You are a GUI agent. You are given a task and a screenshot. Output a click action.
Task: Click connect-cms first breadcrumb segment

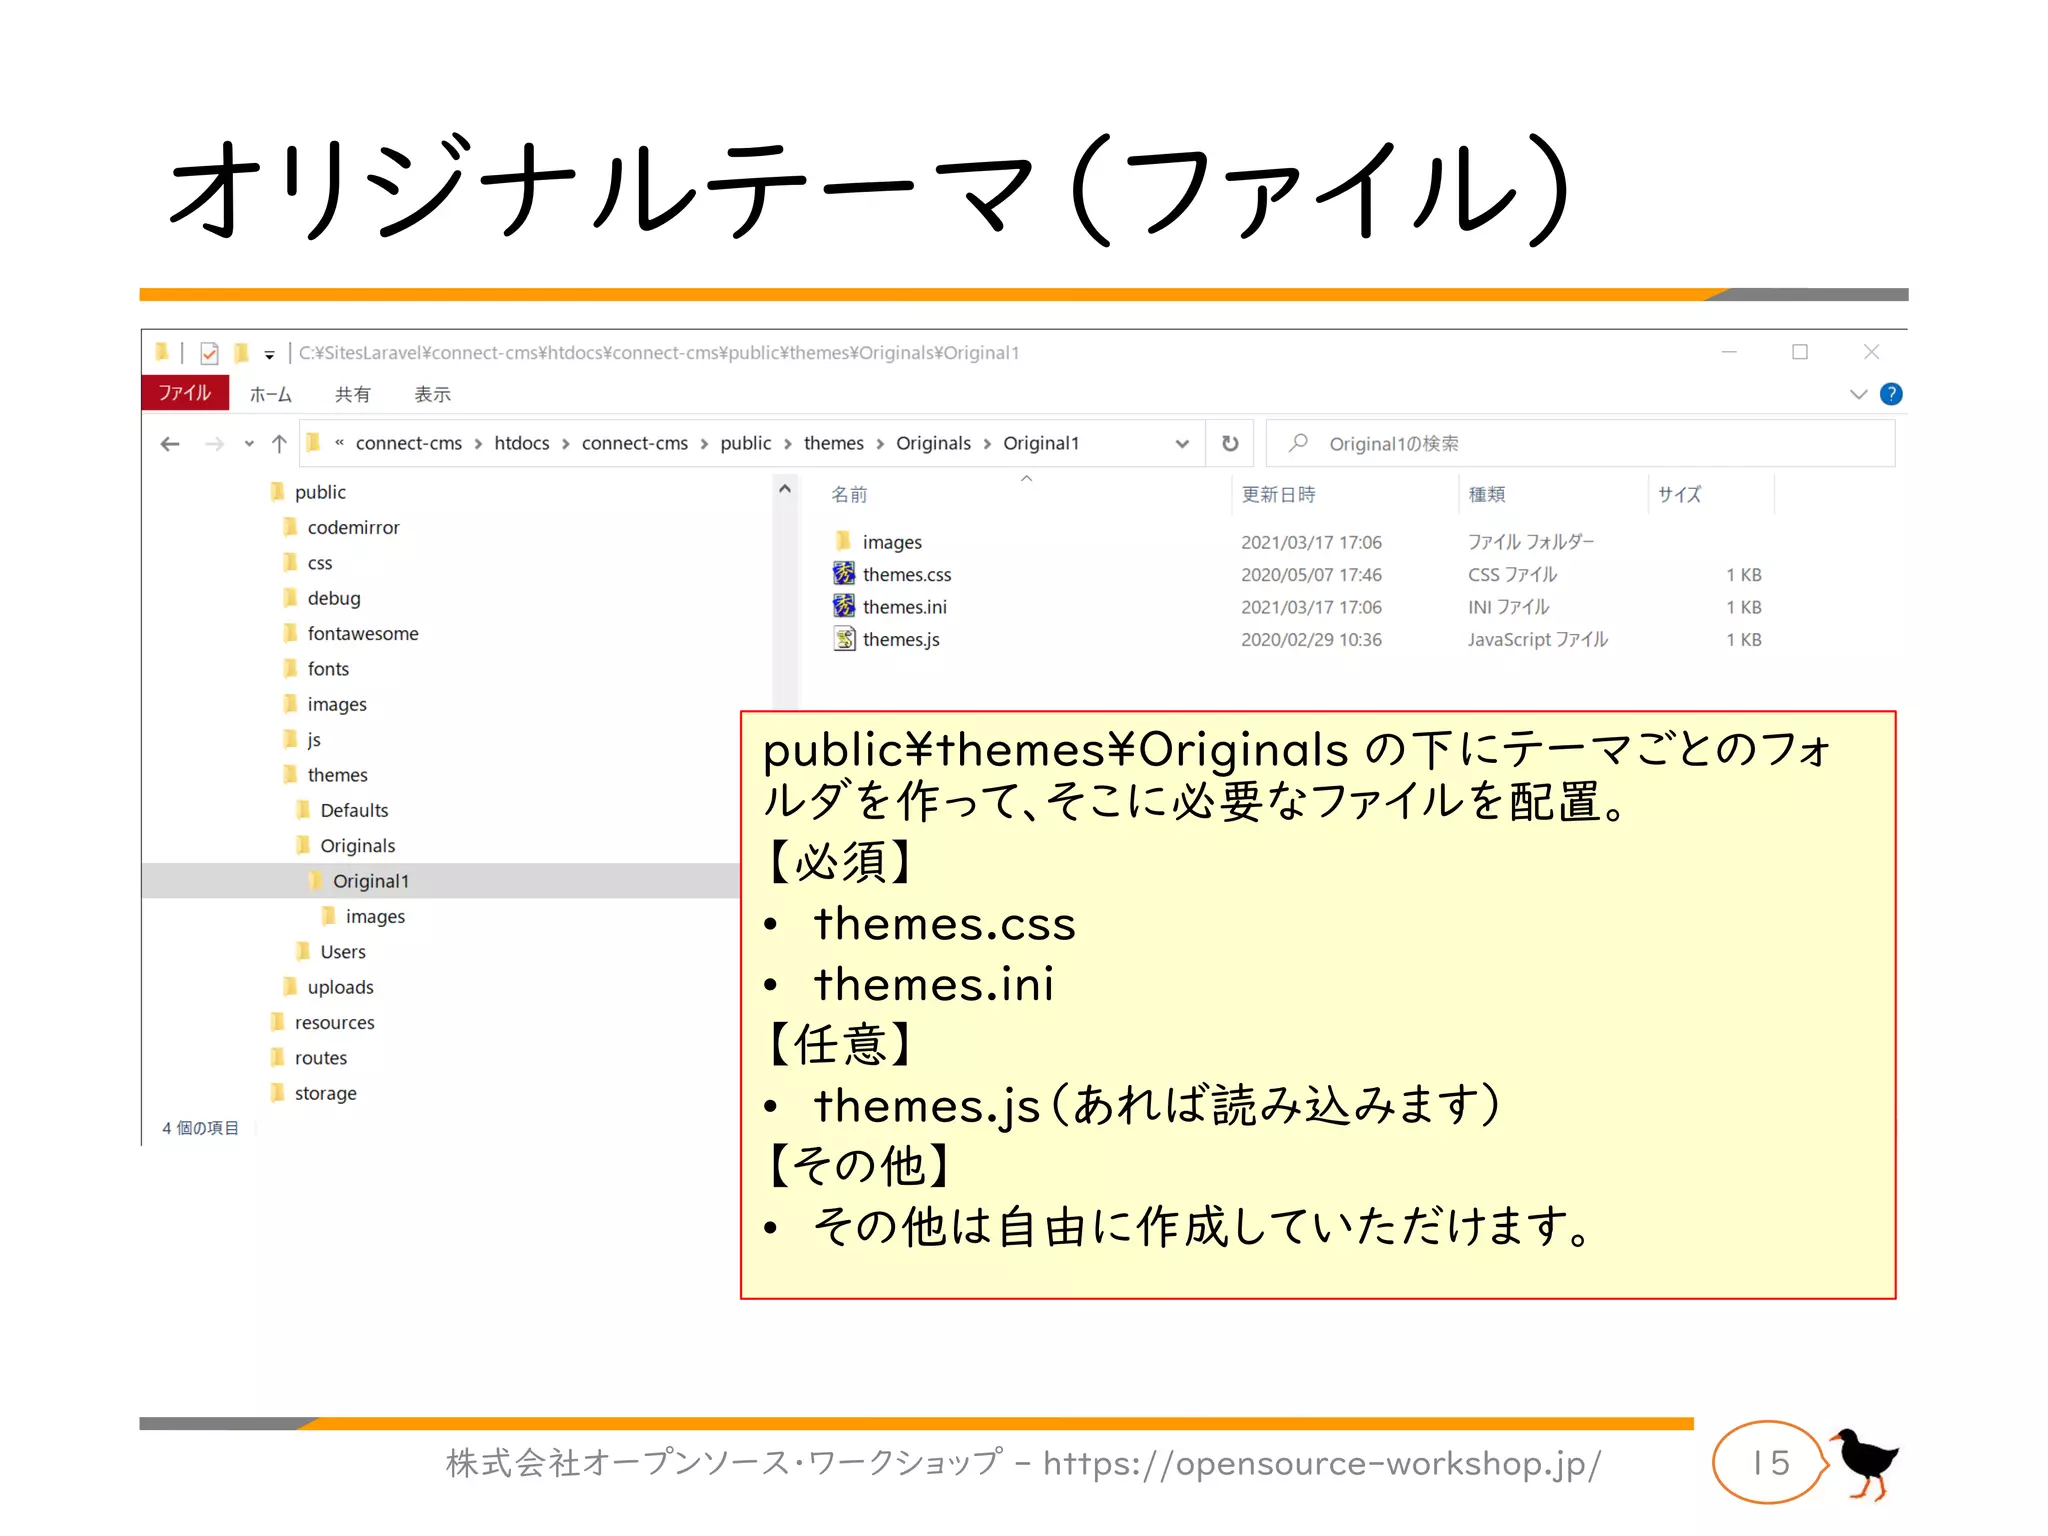click(409, 443)
